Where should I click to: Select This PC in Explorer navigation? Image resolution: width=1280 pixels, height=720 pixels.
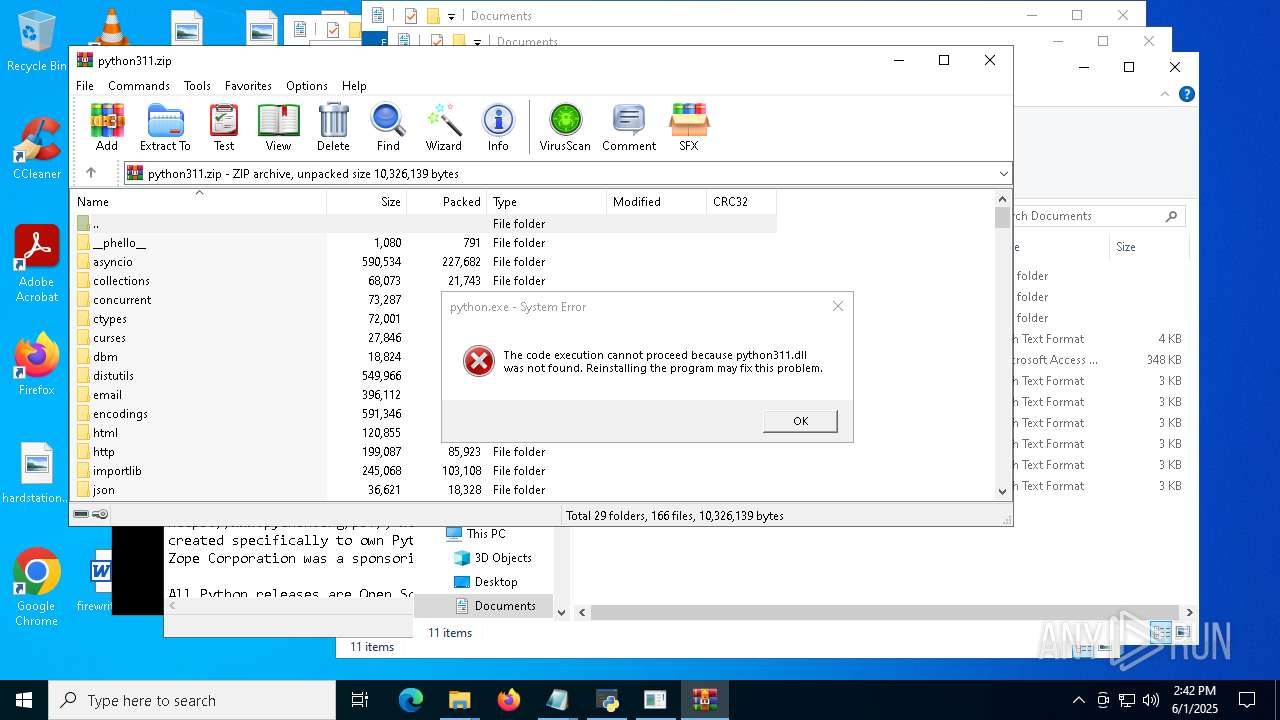pyautogui.click(x=476, y=534)
